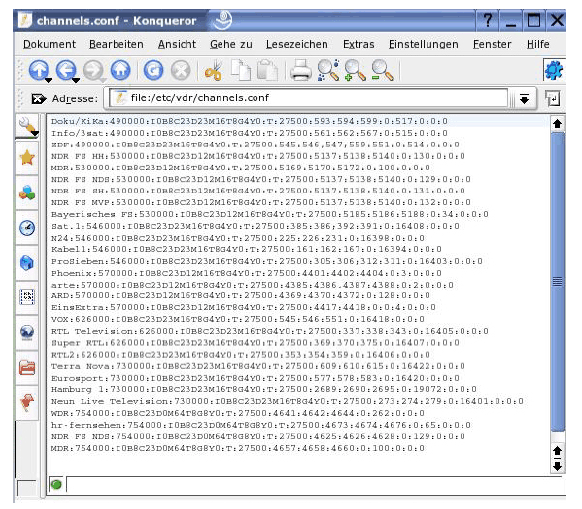Click the Go button next to address bar
582x509 pixels.
(552, 99)
